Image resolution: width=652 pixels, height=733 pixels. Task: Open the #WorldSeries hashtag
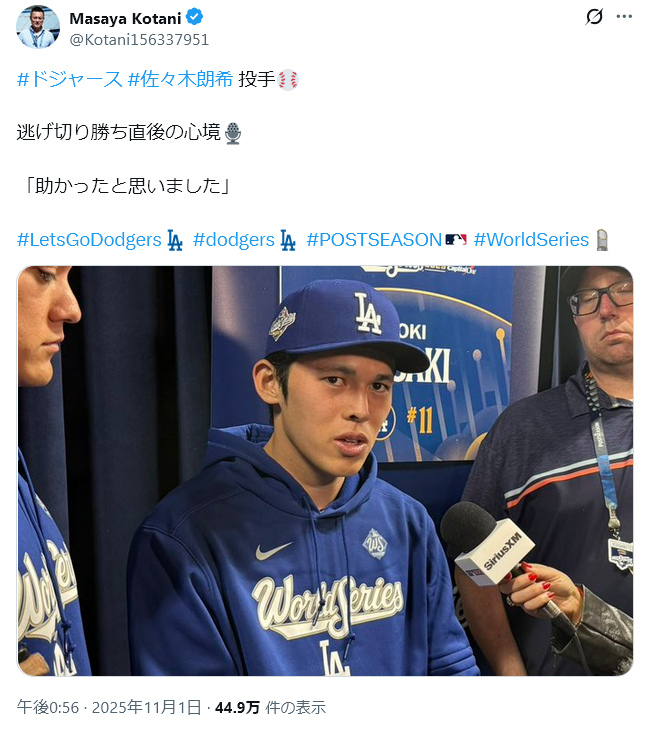pyautogui.click(x=531, y=240)
